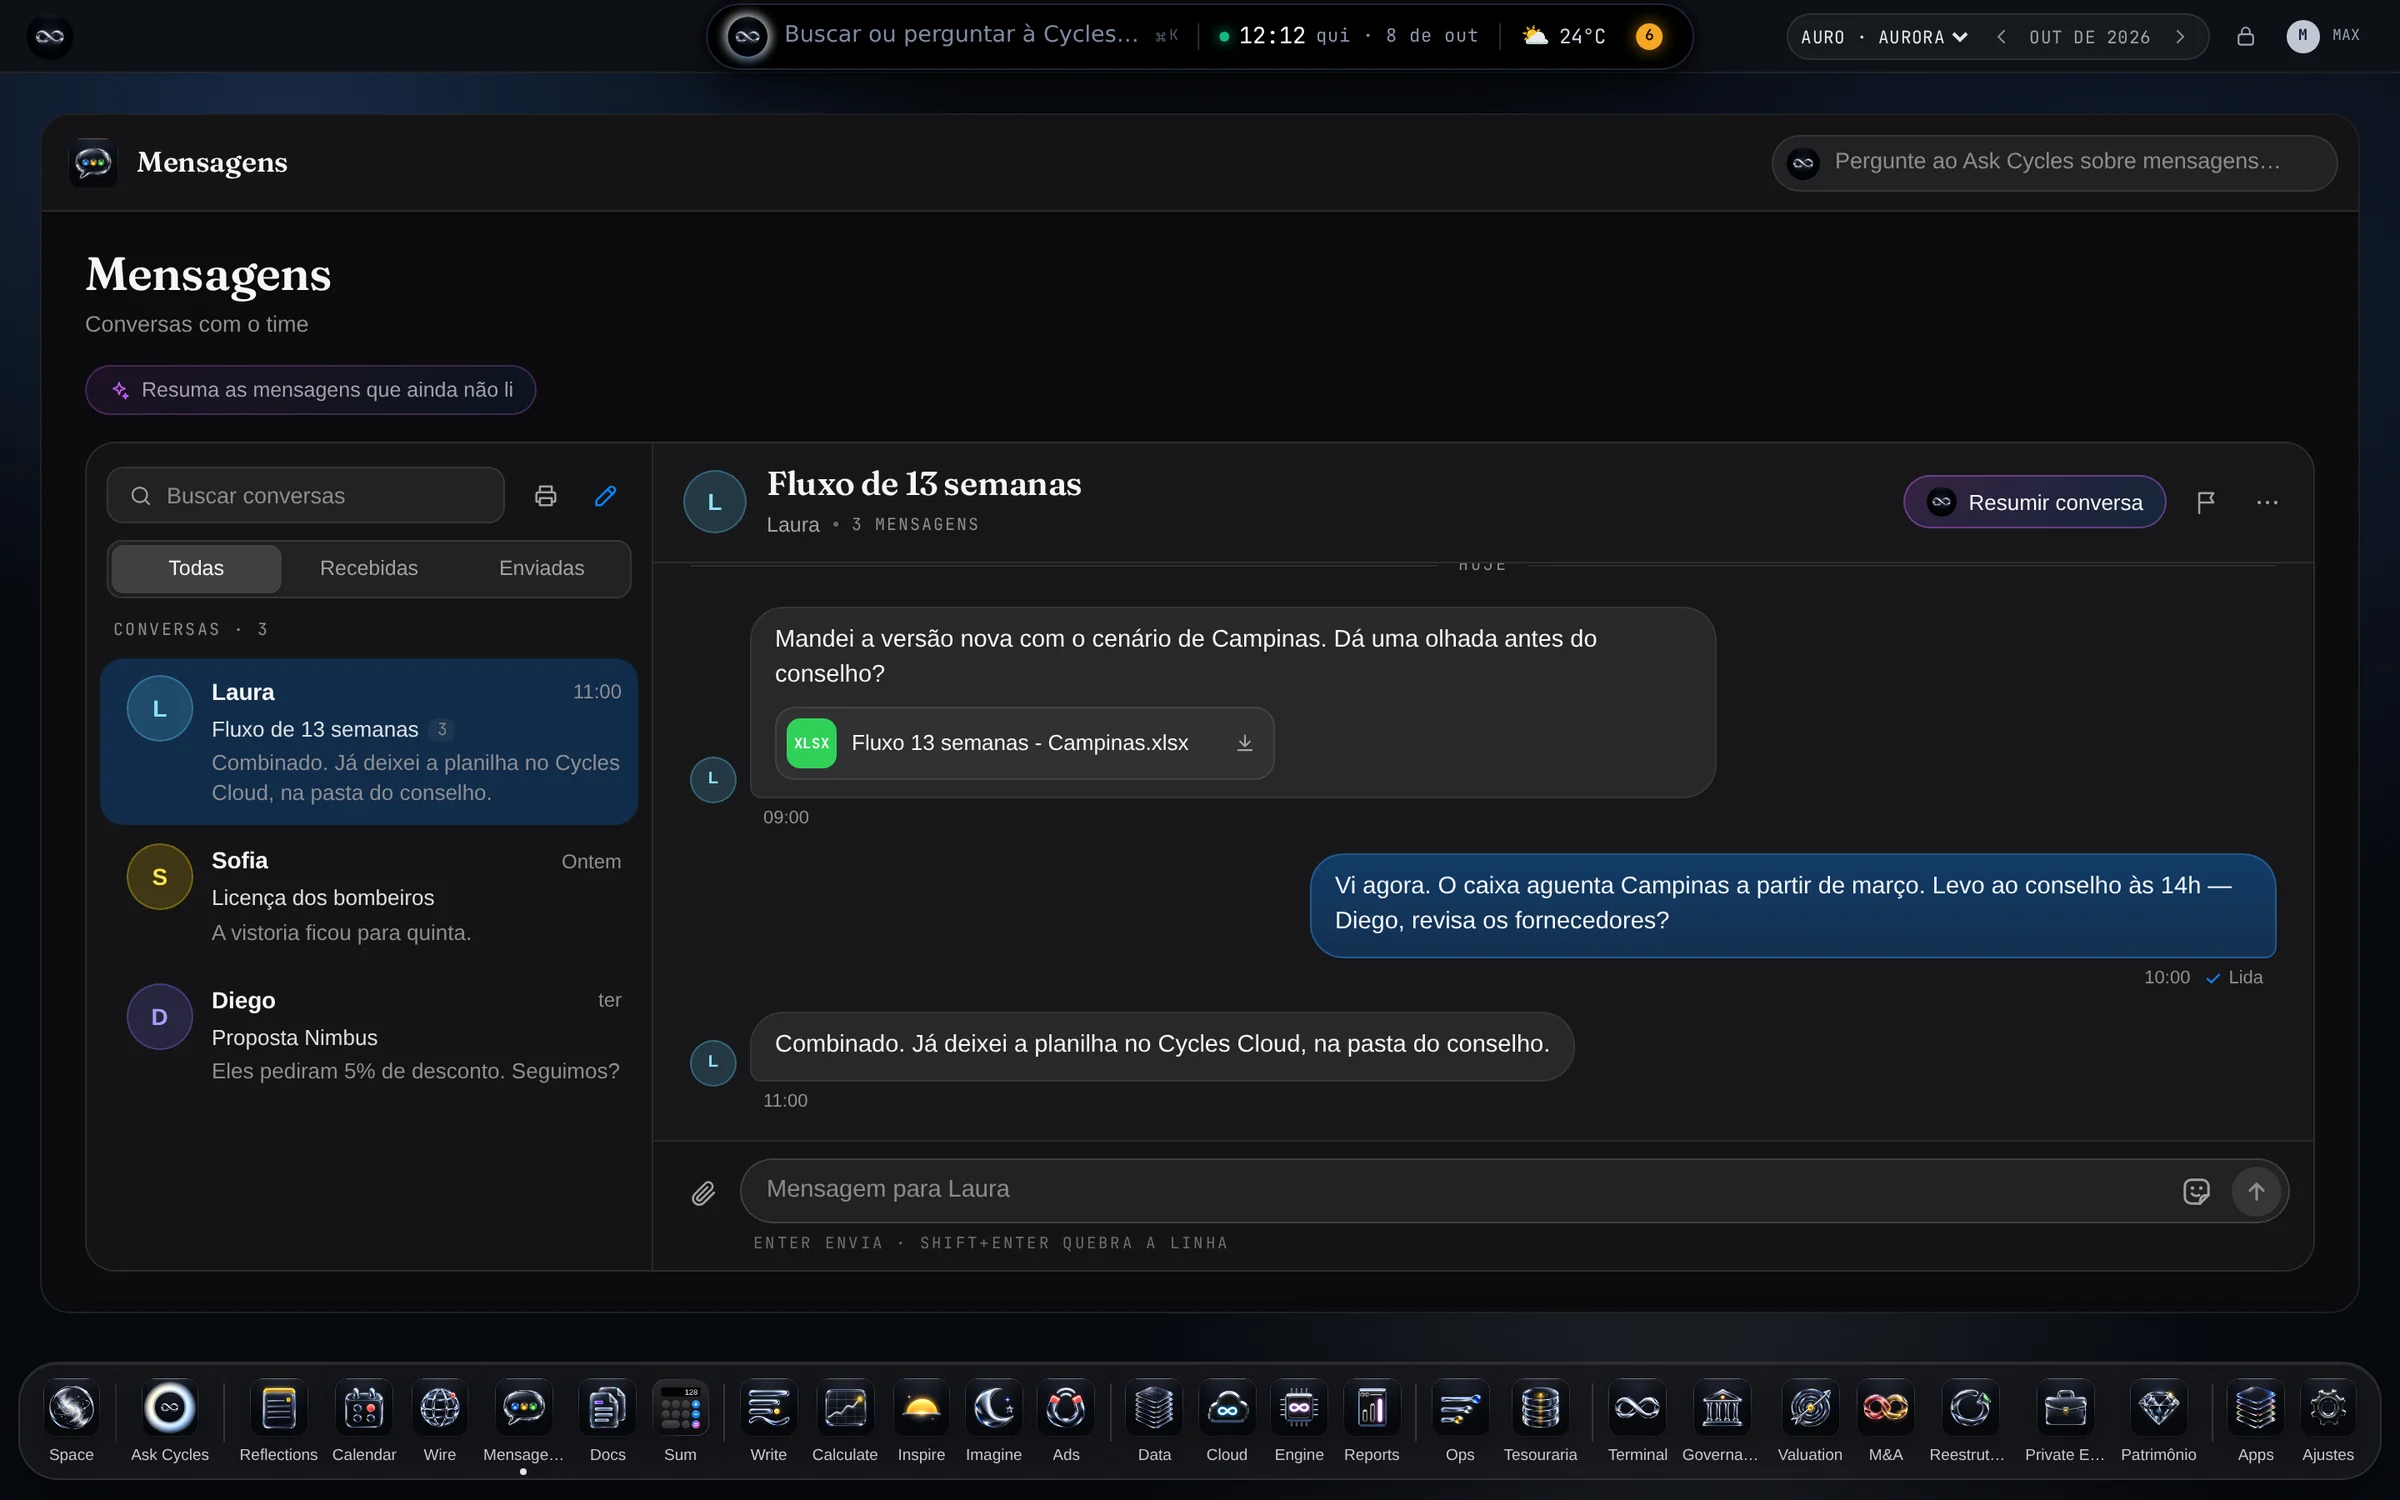Launch Valuation from the dock
Image resolution: width=2400 pixels, height=1500 pixels.
click(x=1809, y=1422)
